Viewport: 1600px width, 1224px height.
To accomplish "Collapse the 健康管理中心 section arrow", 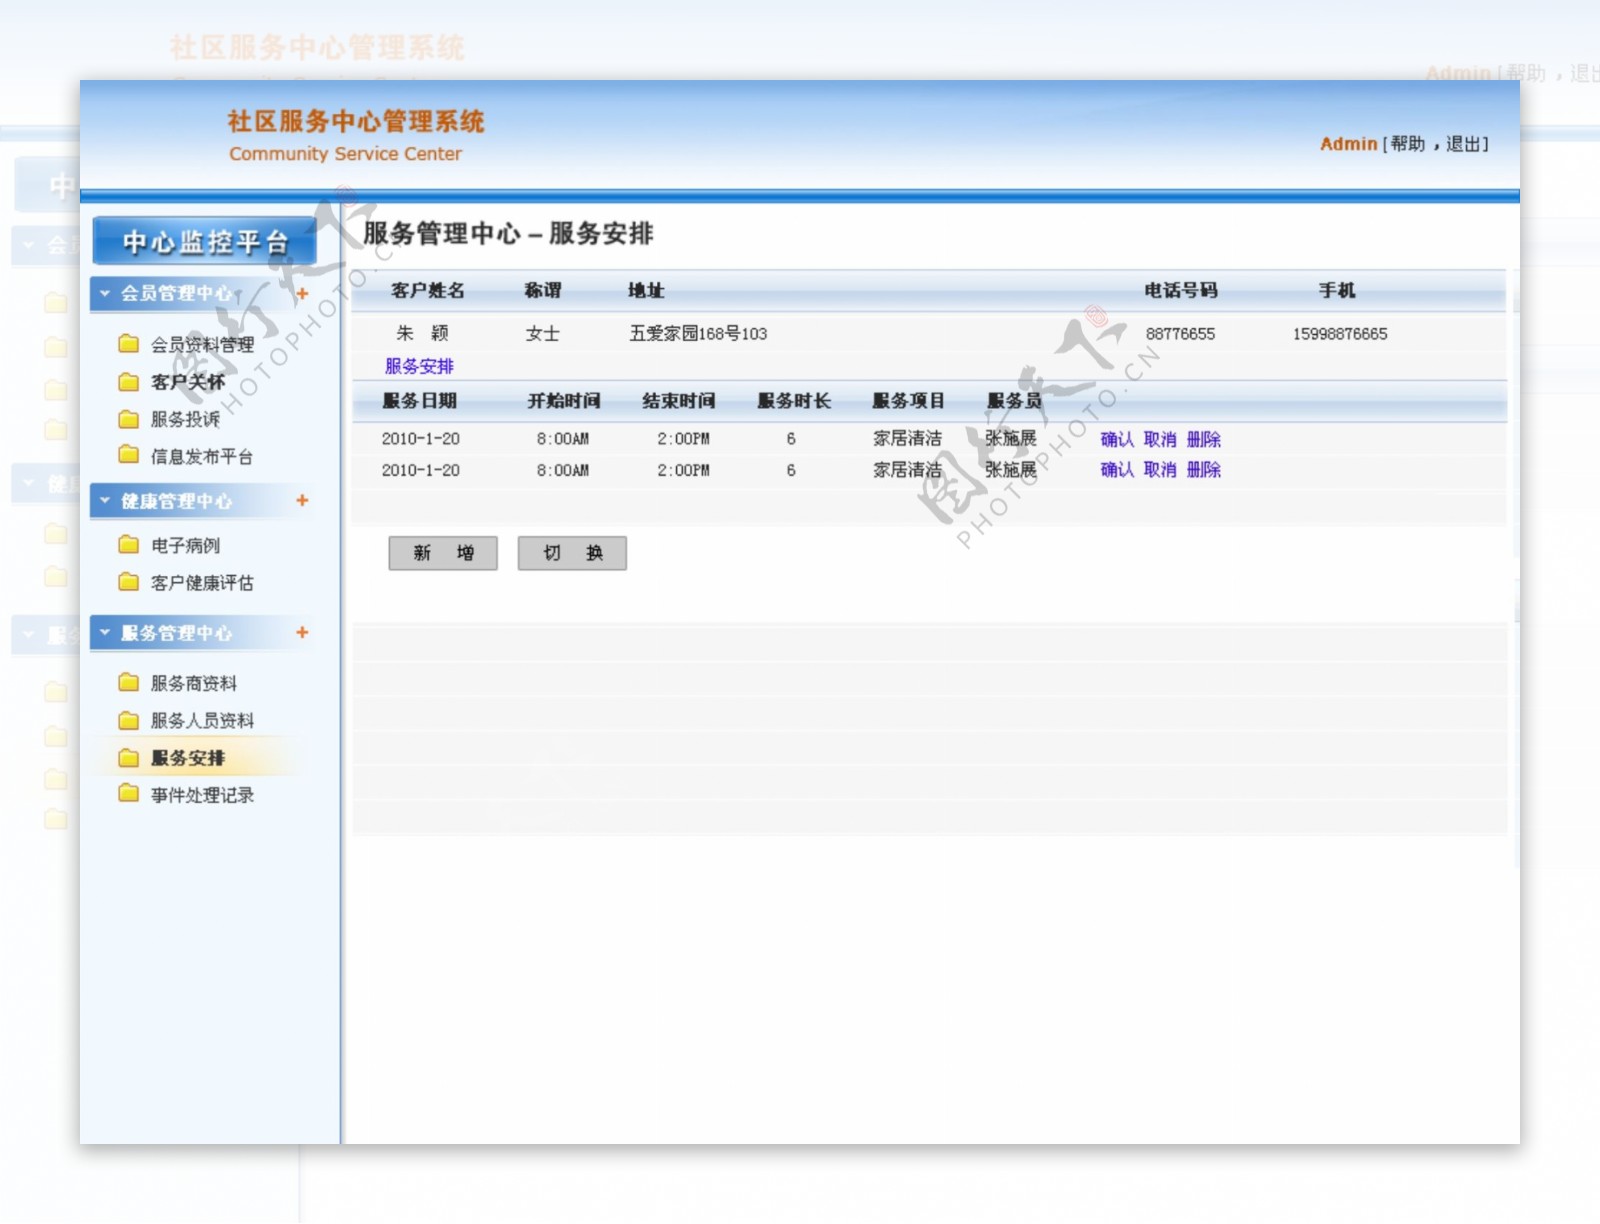I will (105, 500).
